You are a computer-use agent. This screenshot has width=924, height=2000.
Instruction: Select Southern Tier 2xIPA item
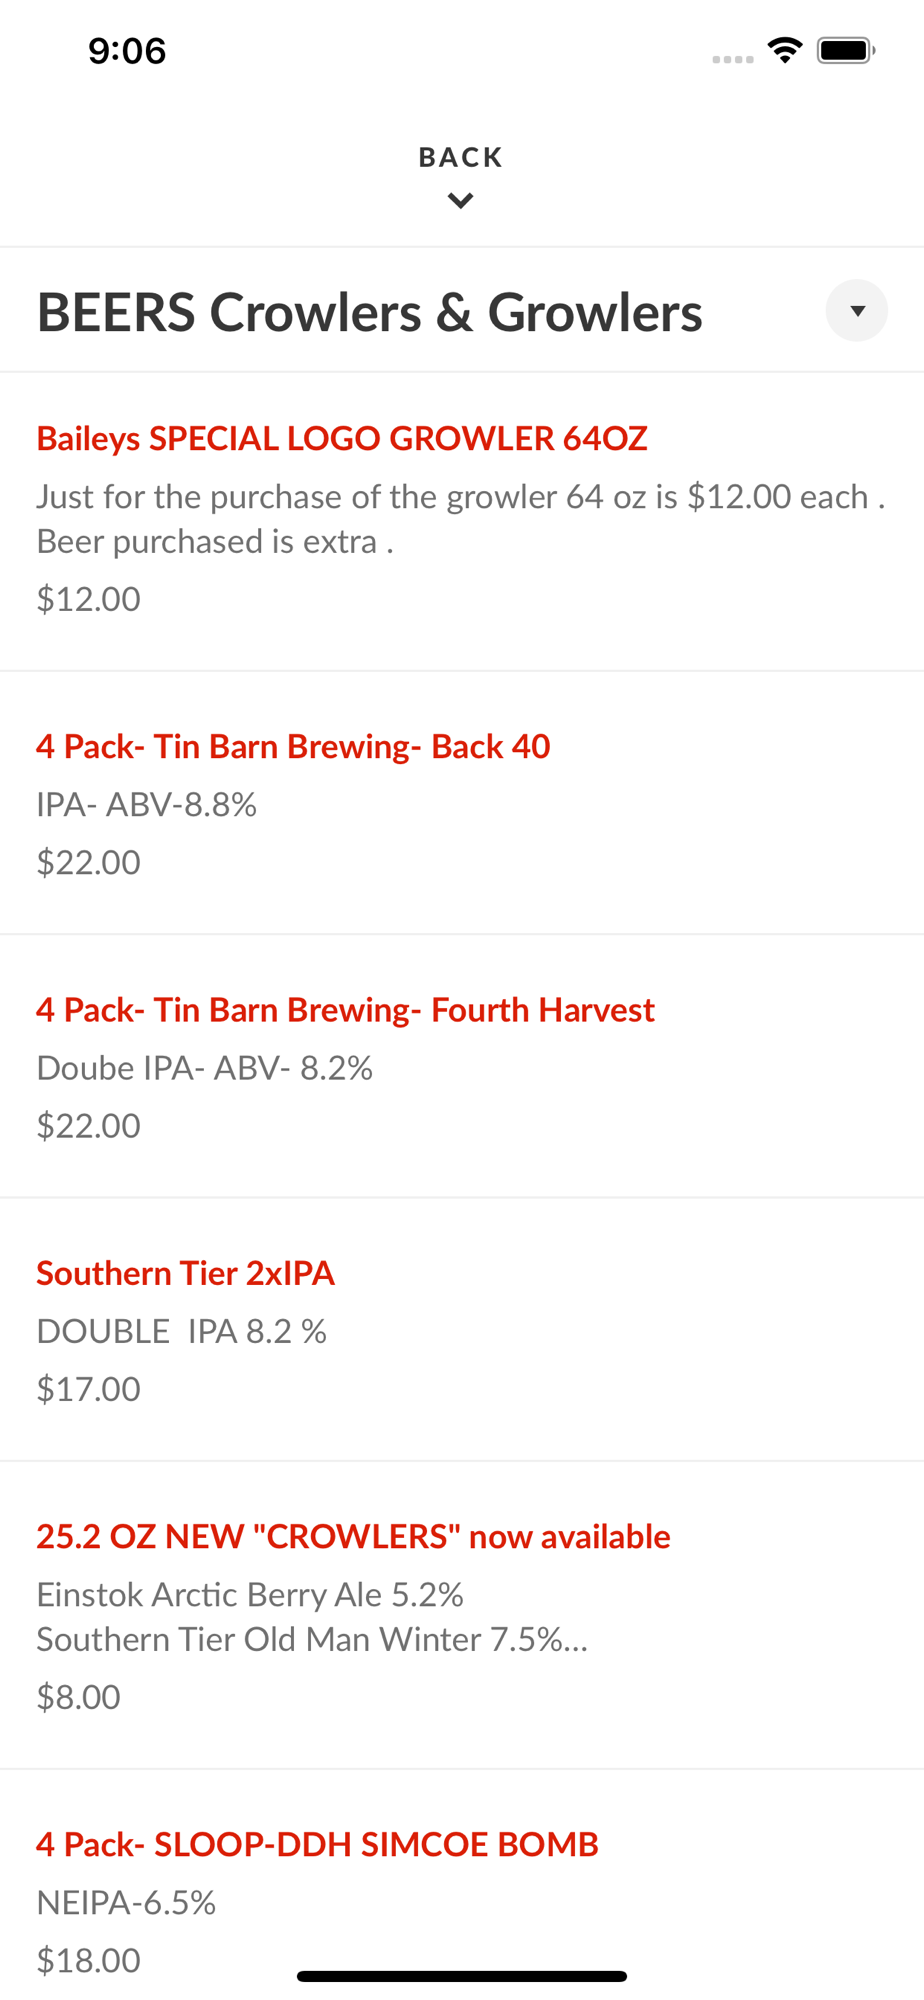tap(462, 1329)
